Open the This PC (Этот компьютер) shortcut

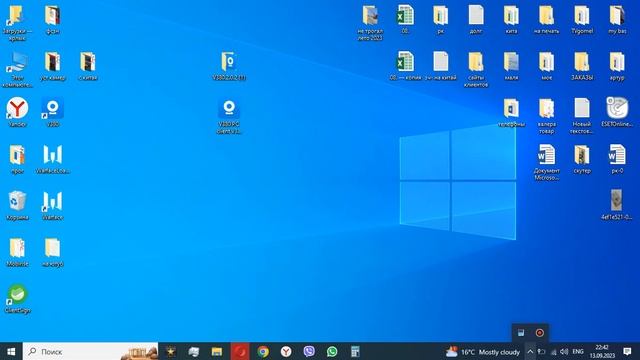click(x=17, y=62)
